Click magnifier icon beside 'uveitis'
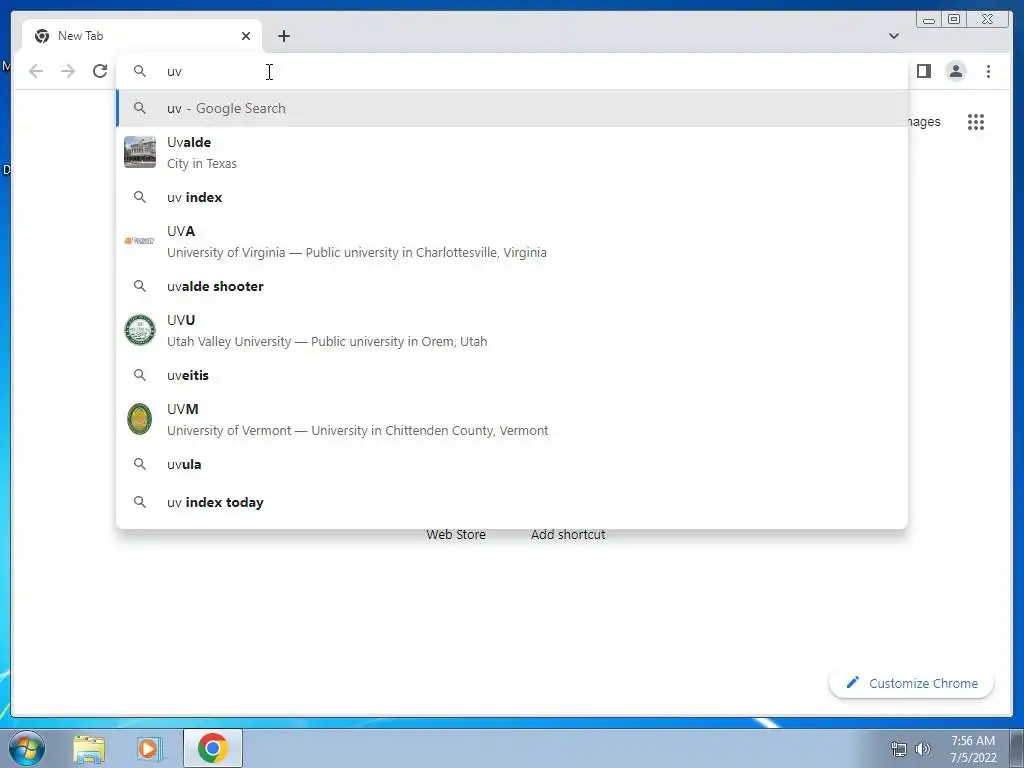 click(x=140, y=375)
